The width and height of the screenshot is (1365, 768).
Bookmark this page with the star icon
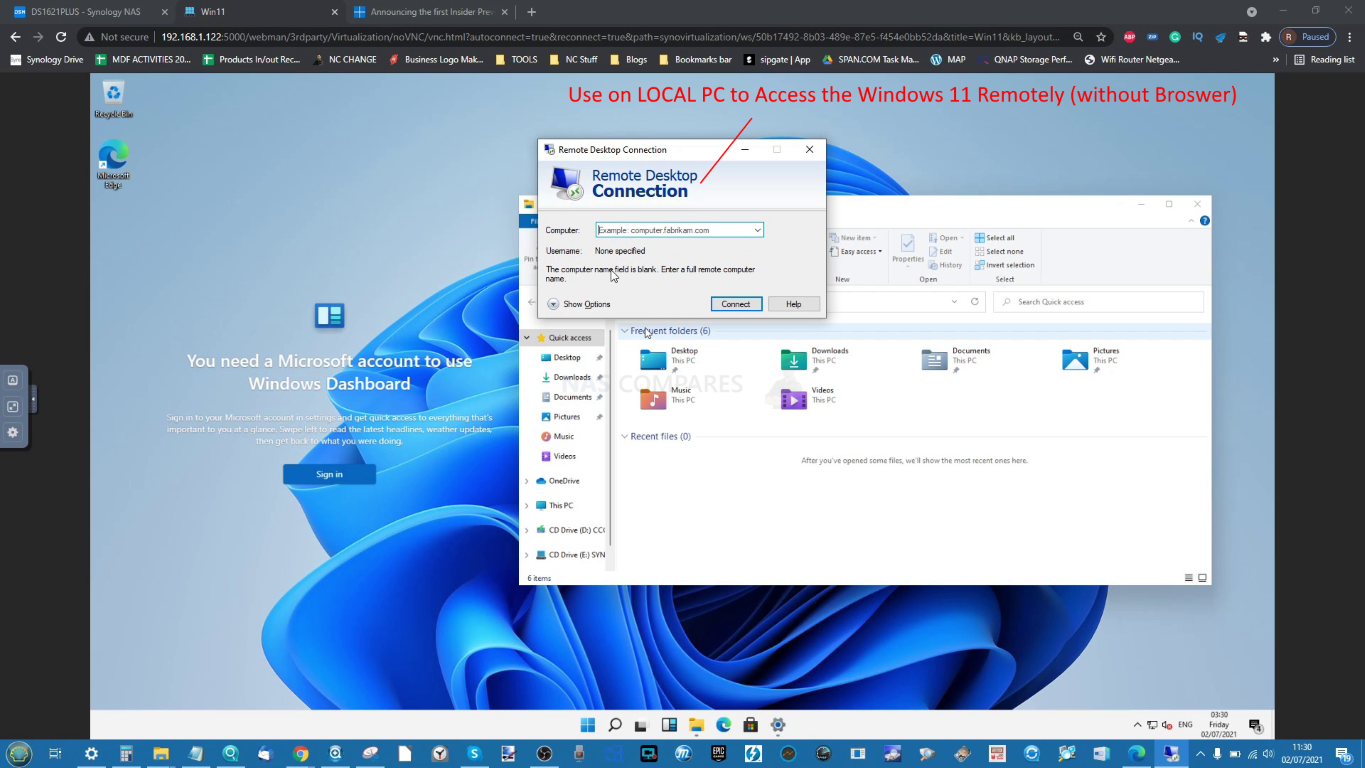pos(1101,37)
